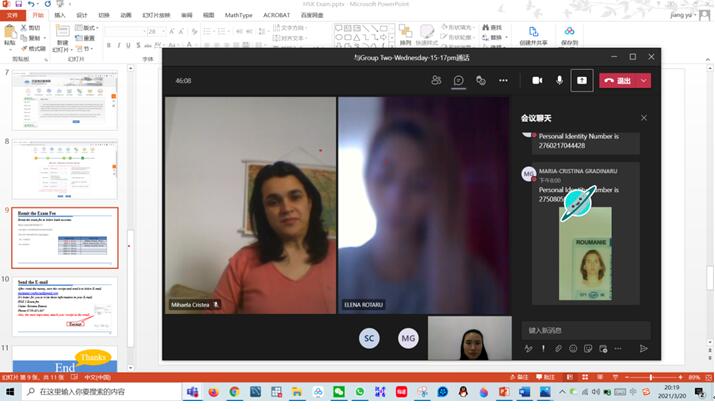Open the Copy dropdown arrow in PowerPoint
Screen dimensions: 715x409
coord(45,38)
